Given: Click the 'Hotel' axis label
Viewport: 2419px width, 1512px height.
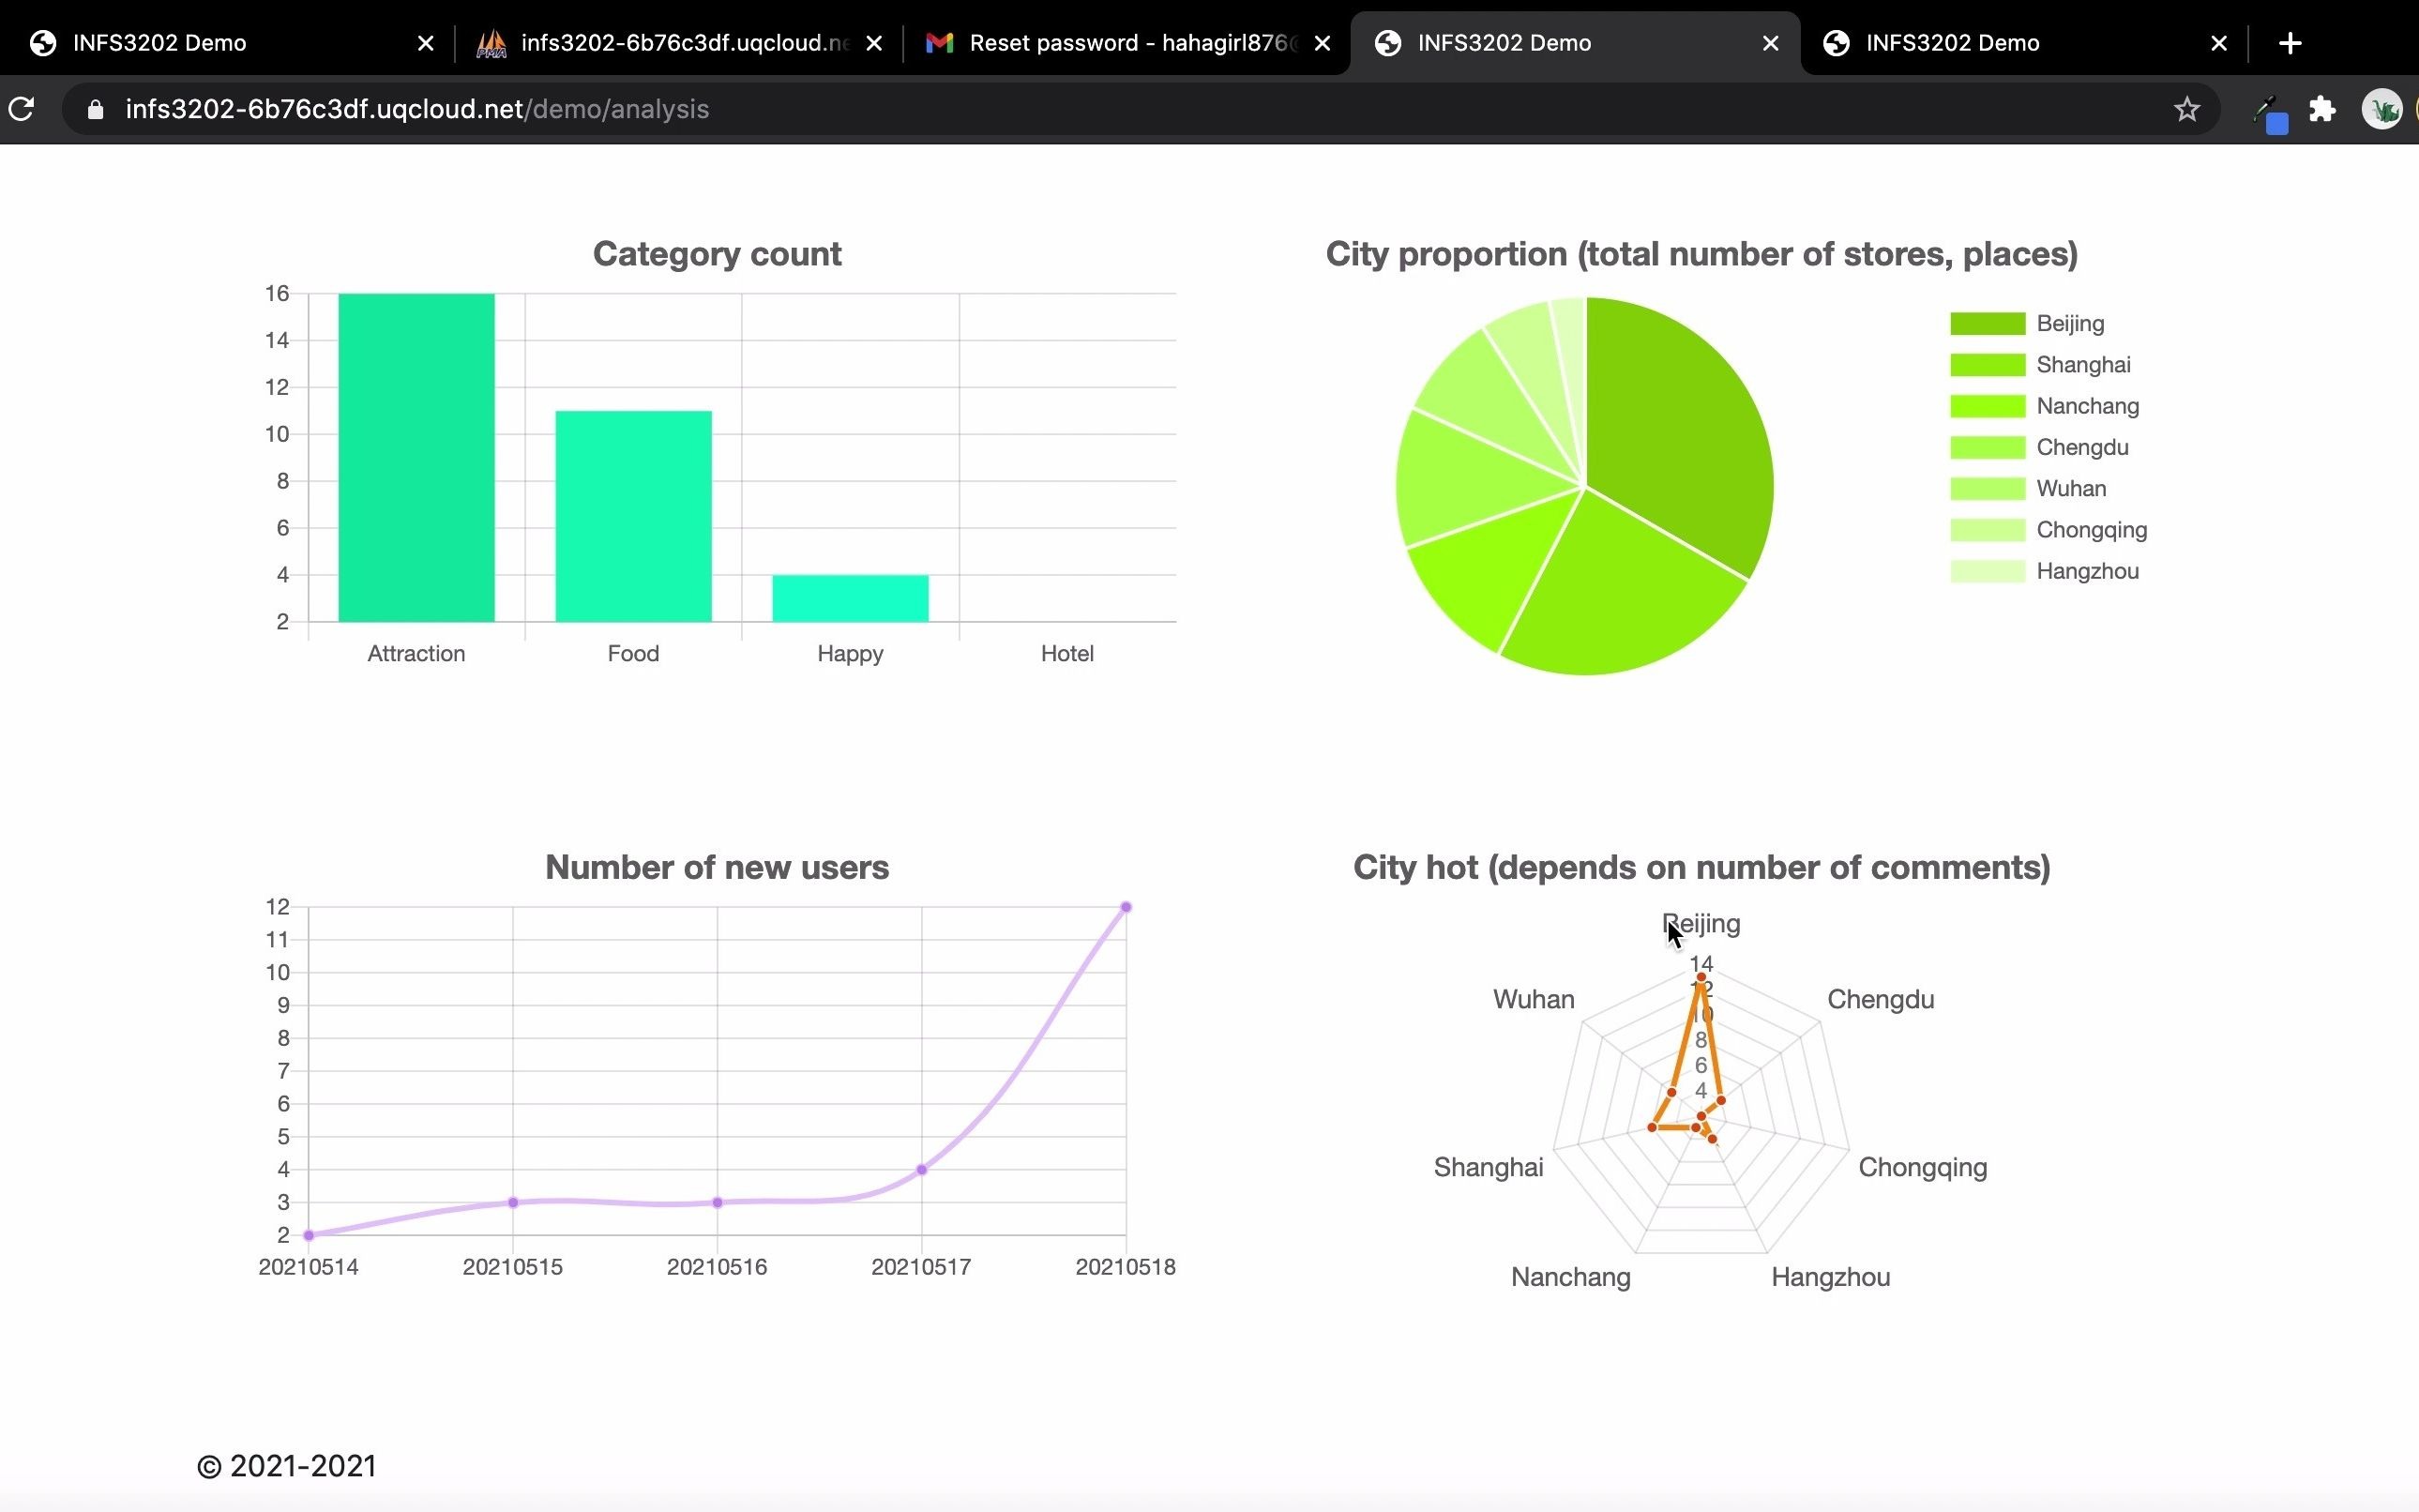Looking at the screenshot, I should [1067, 653].
